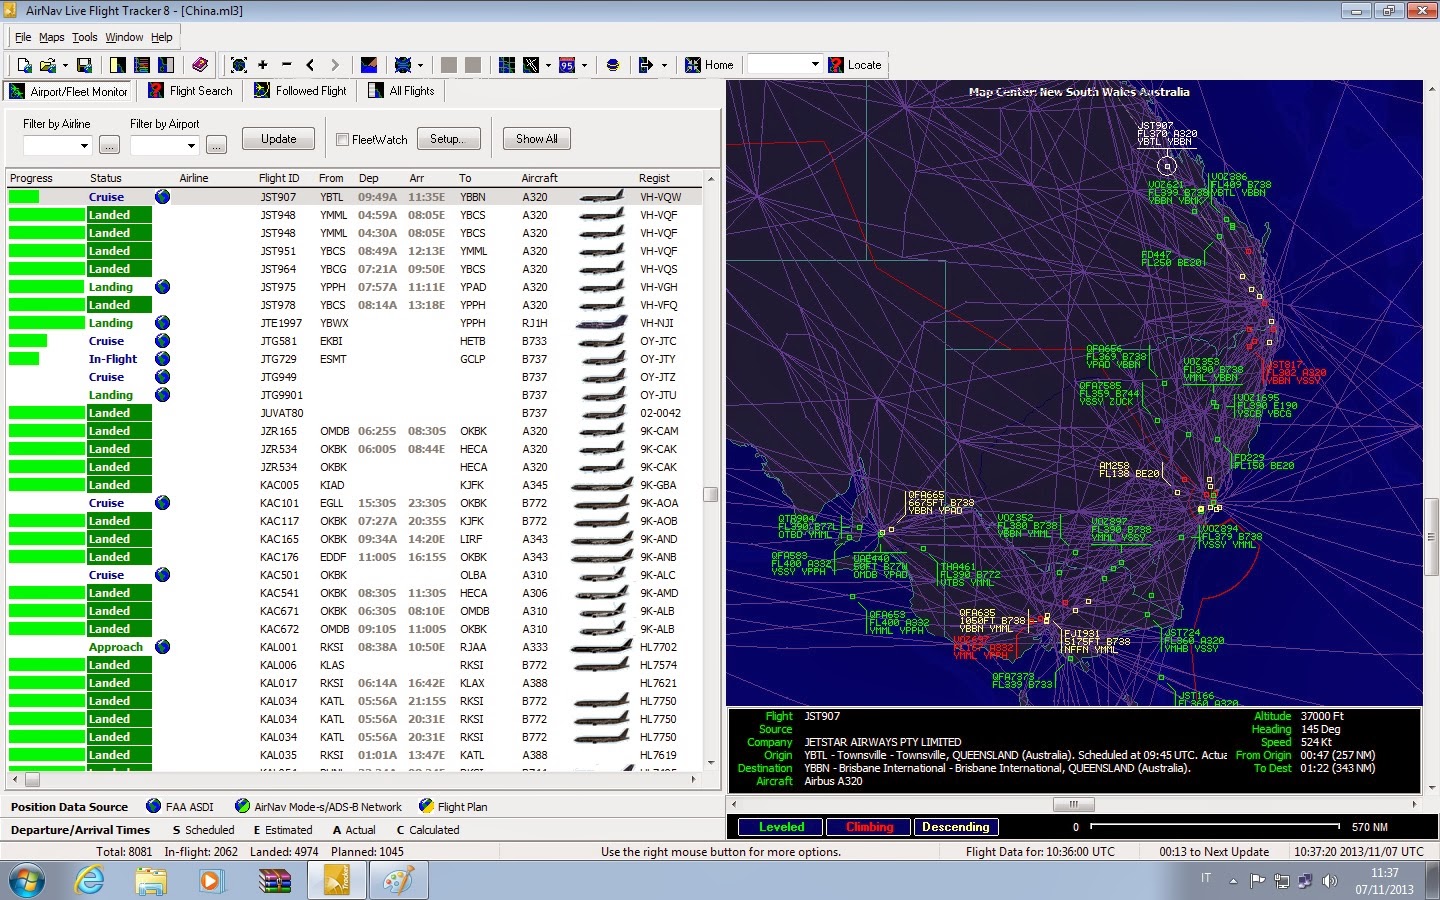
Task: Click the map horizontal scrollbar thumb
Action: 1073,804
